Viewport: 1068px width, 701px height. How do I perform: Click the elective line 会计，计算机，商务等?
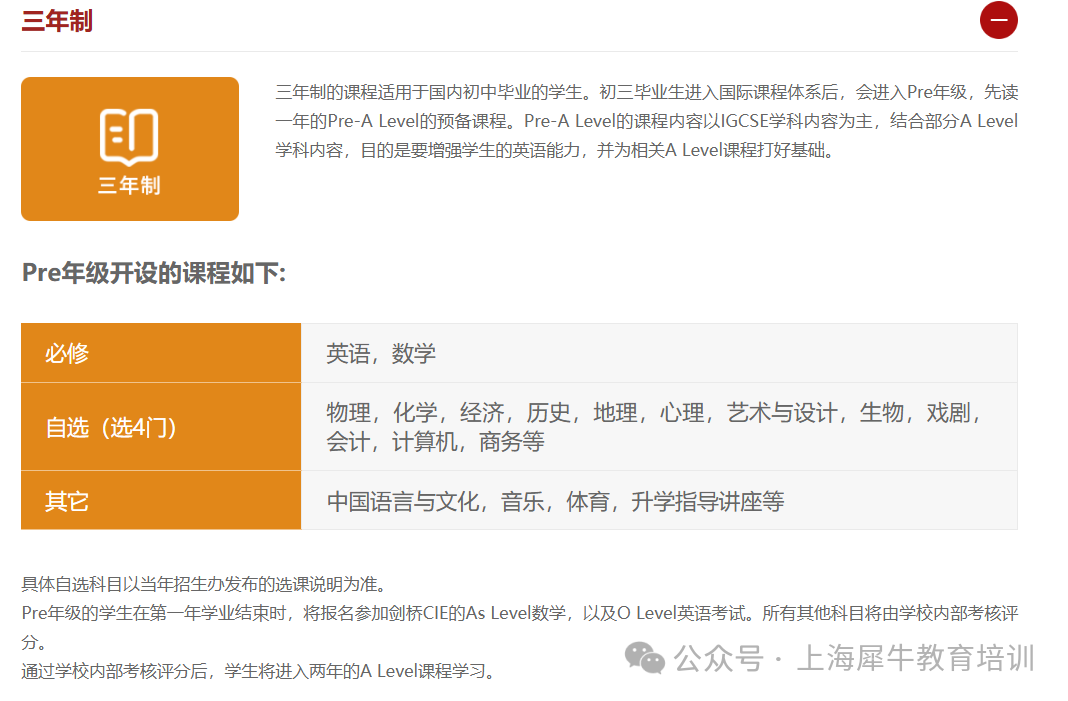(435, 442)
